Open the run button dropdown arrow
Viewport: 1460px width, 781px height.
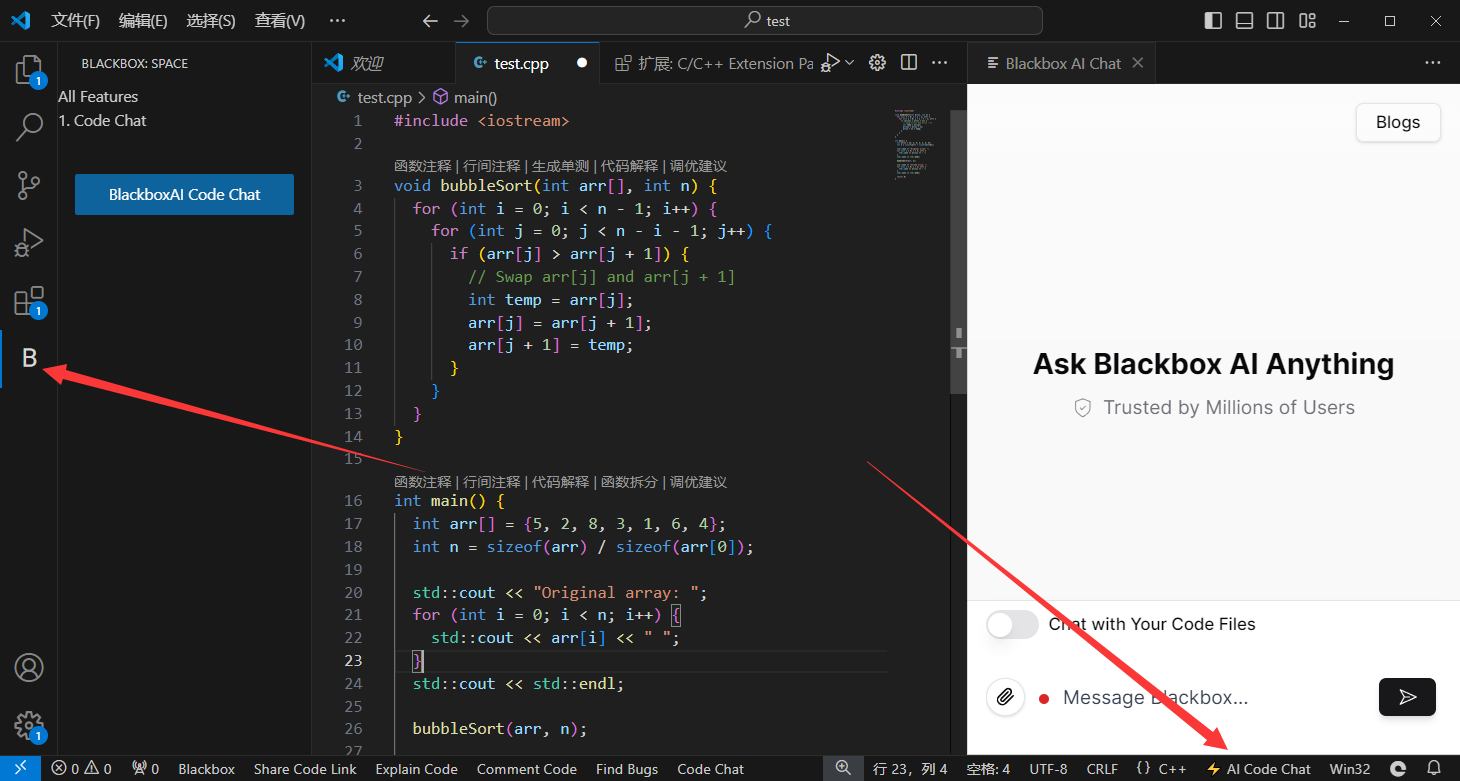coord(850,63)
